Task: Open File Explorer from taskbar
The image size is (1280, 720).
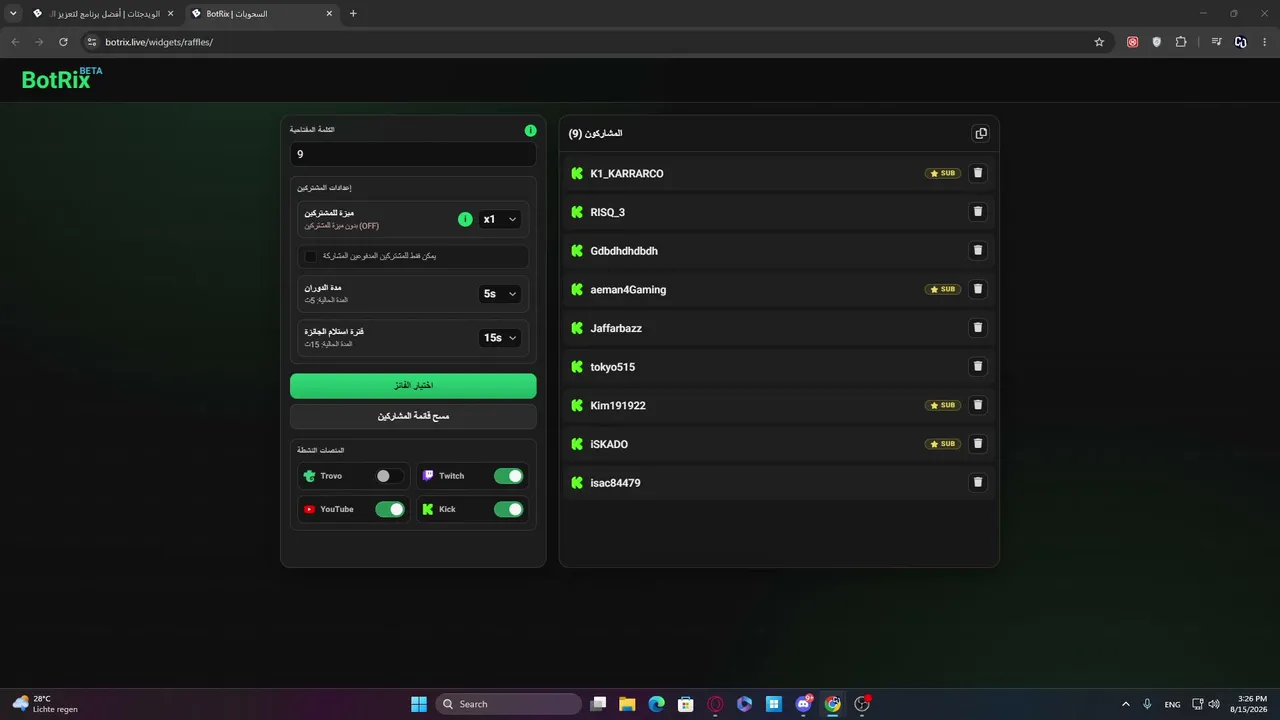Action: coord(627,704)
